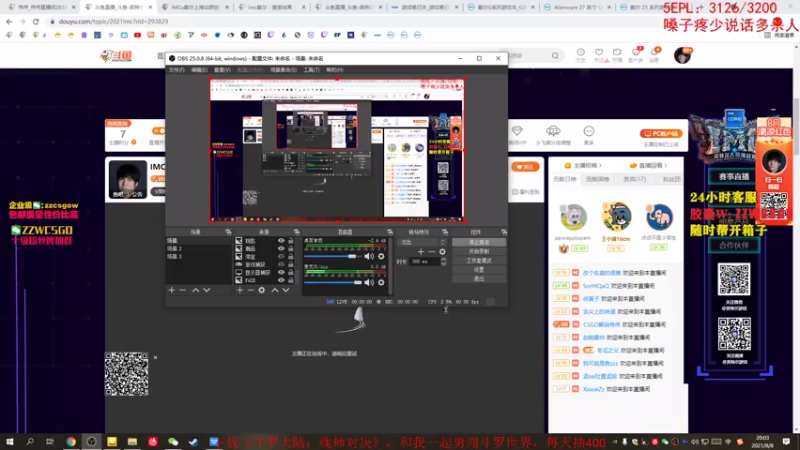This screenshot has width=800, height=450.
Task: Open OBS 文件(F) menu
Action: pos(177,70)
